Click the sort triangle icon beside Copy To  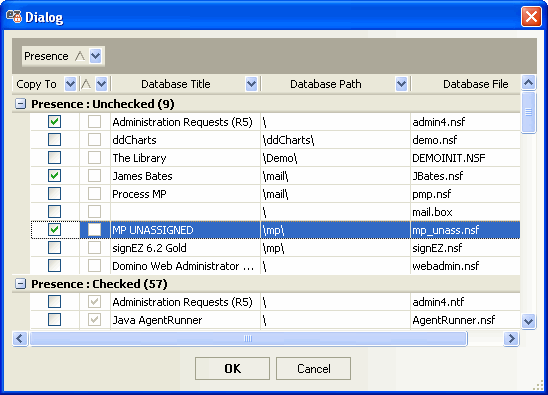(86, 84)
